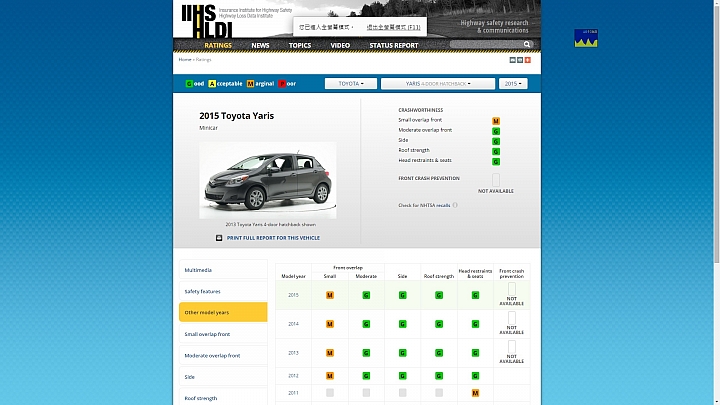Click the Front crash prevention empty rating box
The height and width of the screenshot is (405, 720).
click(x=496, y=180)
